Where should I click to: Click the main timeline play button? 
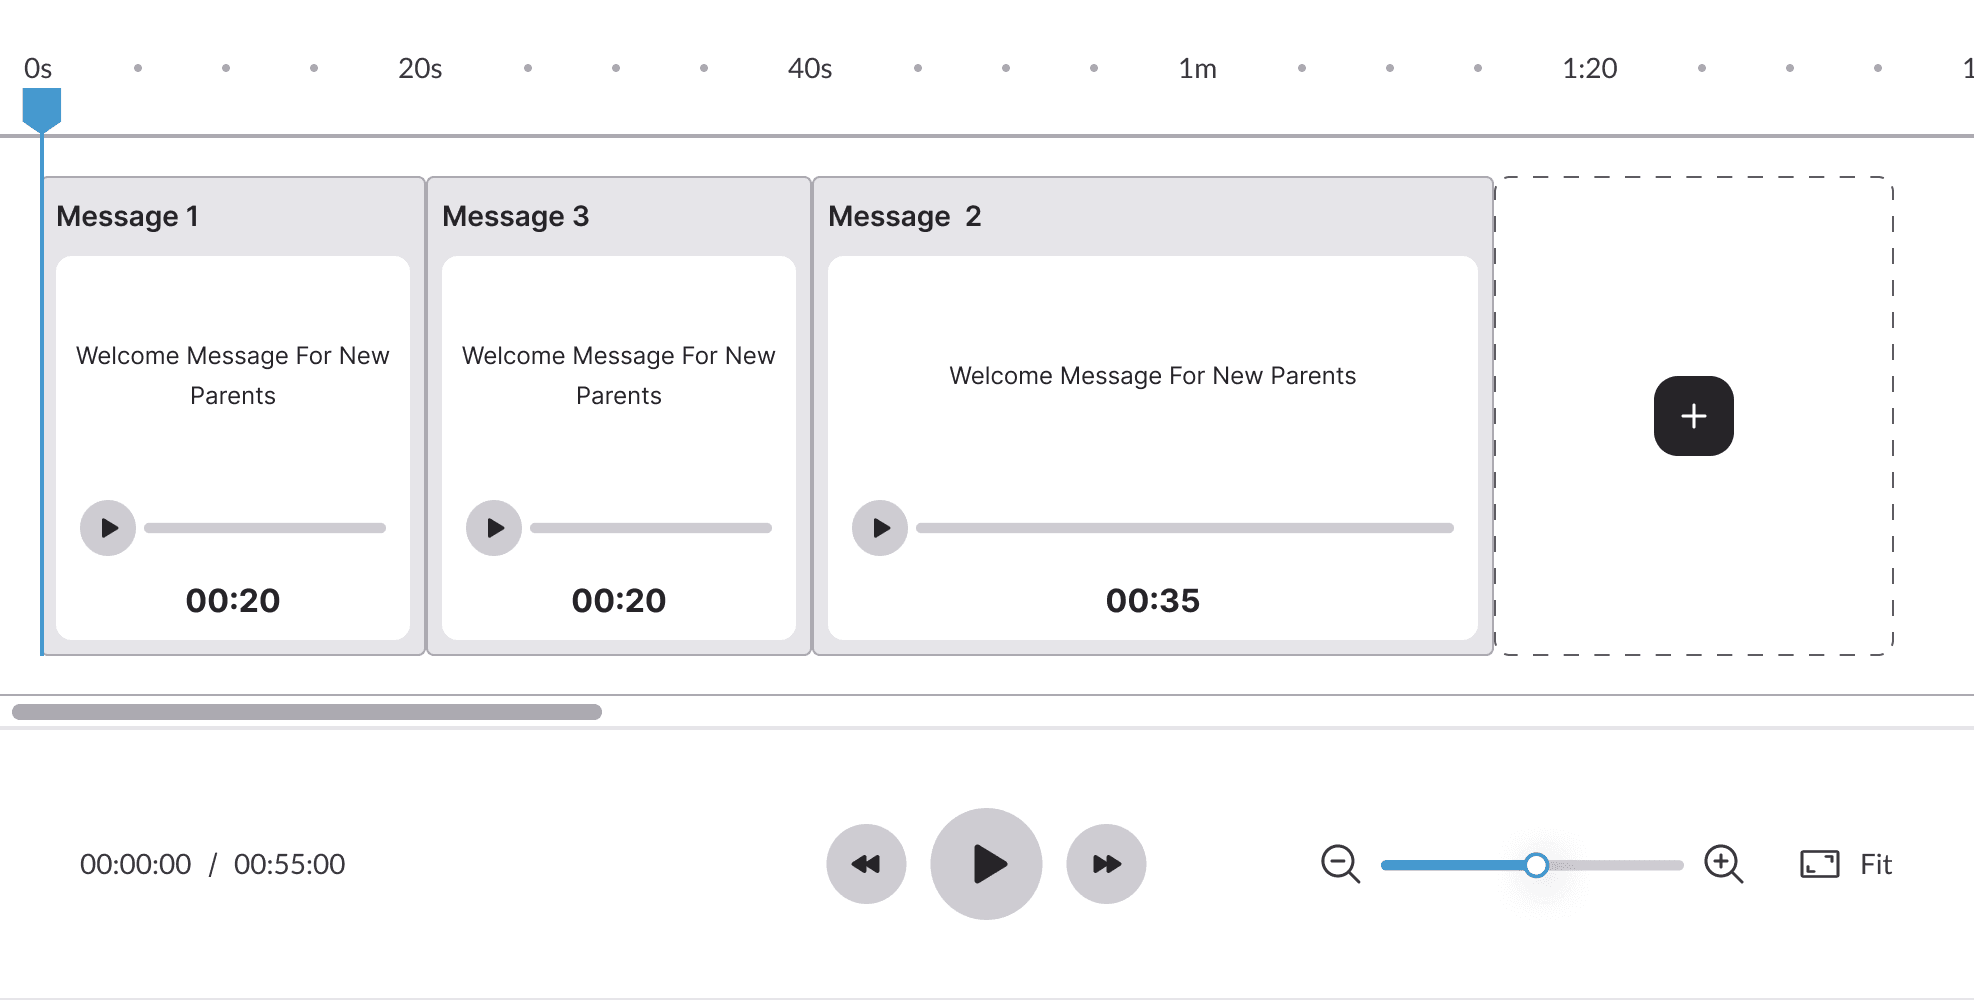pos(986,864)
